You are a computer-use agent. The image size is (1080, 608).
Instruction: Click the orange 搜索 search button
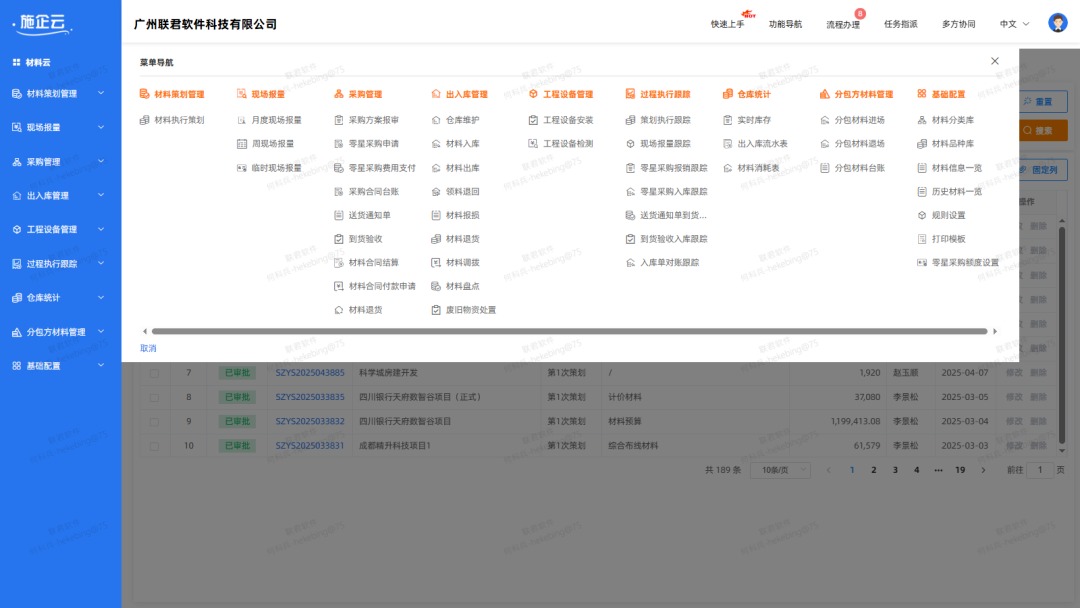coord(1045,130)
